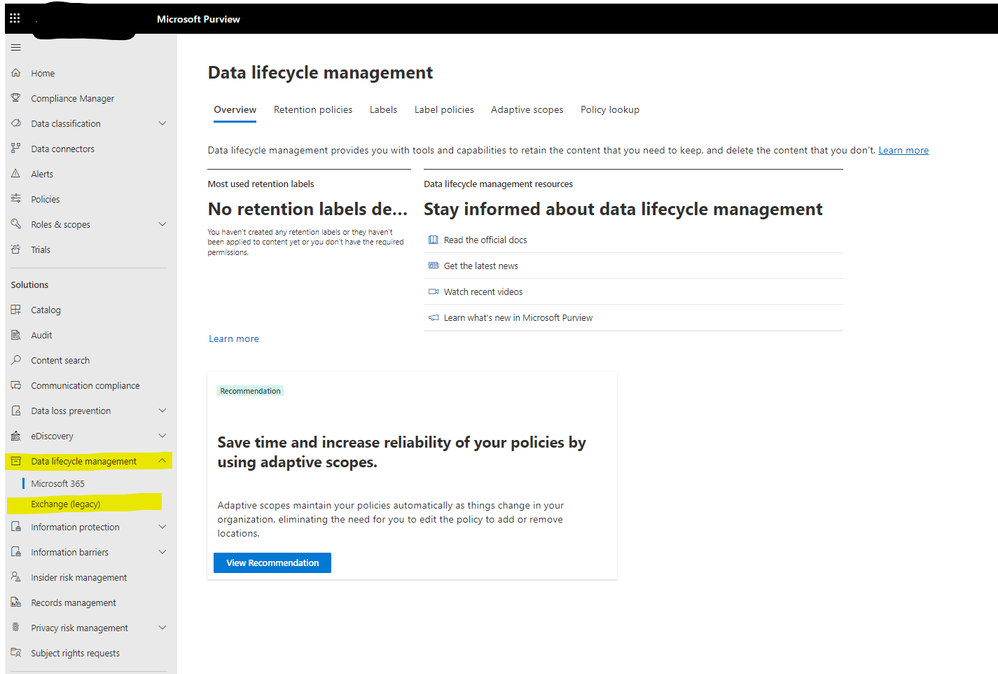Open the Records management icon
The image size is (998, 674).
(16, 603)
